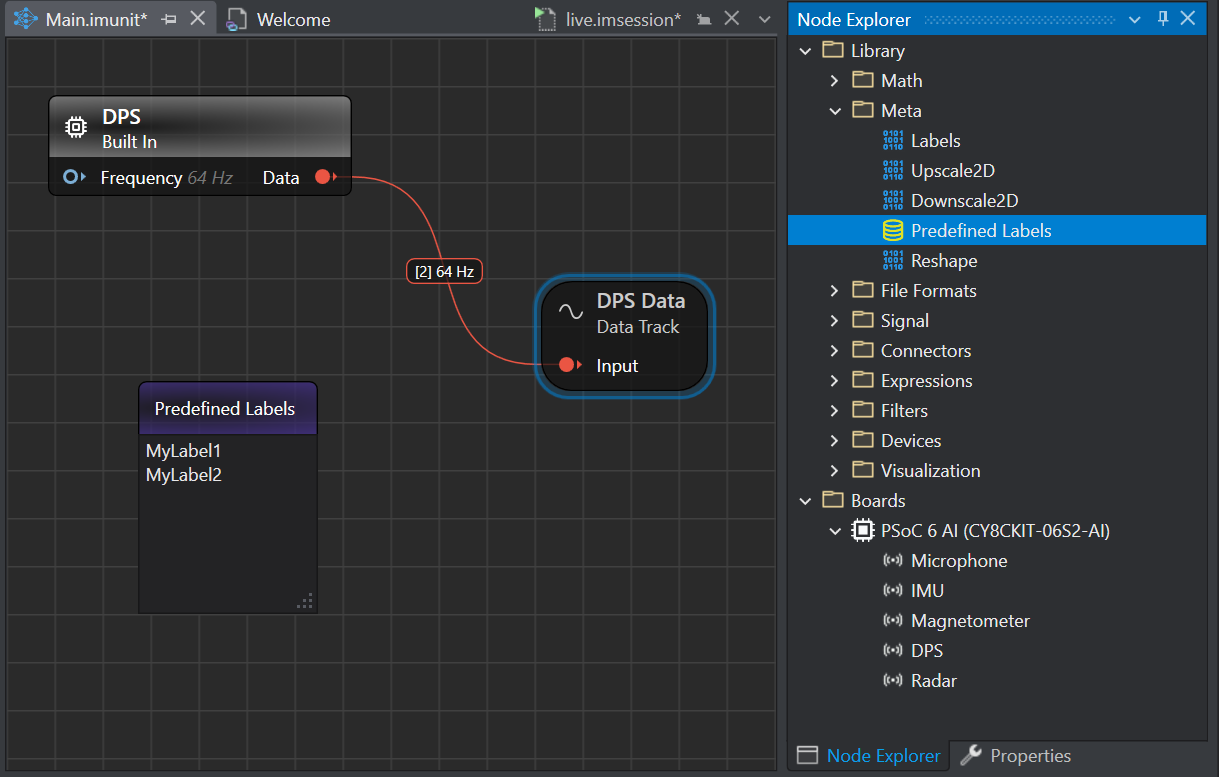Collapse the Boards folder
Viewport: 1219px width, 777px height.
tap(805, 501)
